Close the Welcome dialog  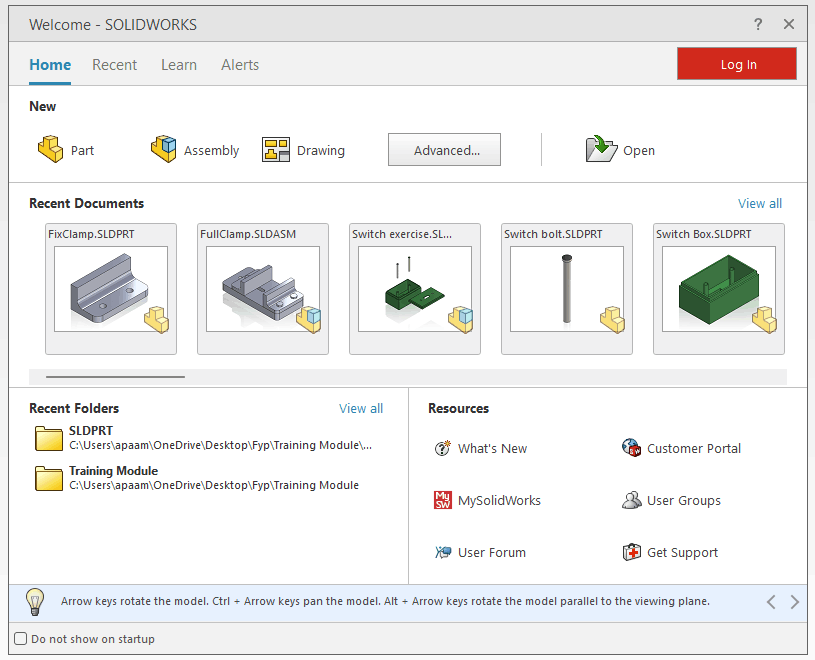point(789,24)
